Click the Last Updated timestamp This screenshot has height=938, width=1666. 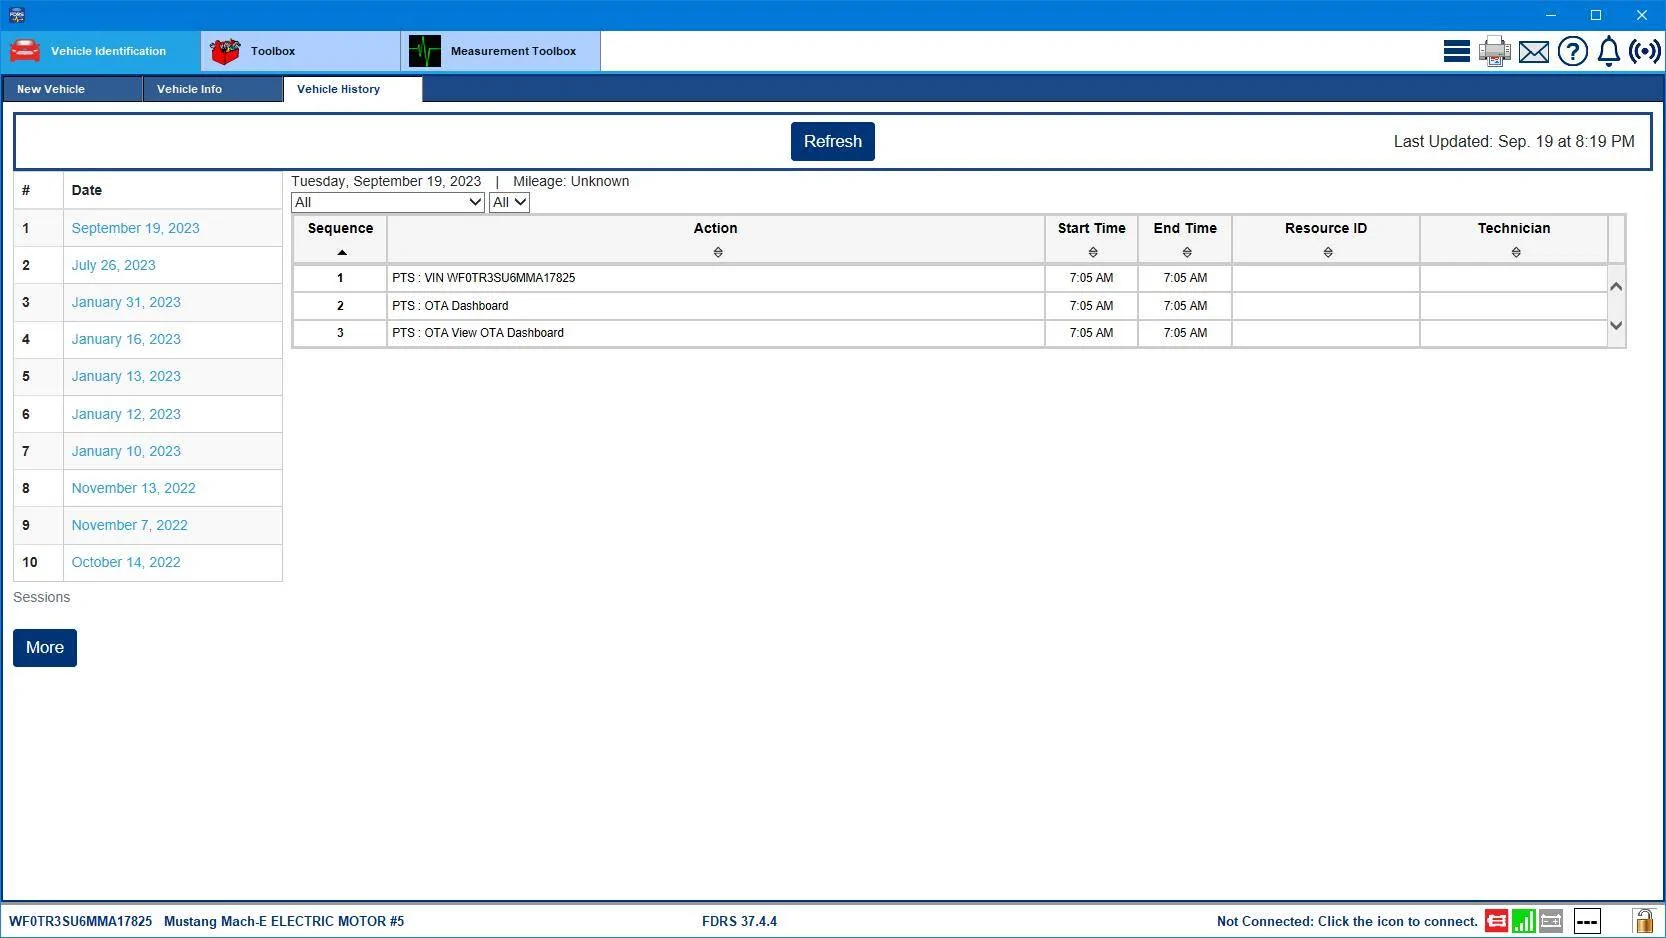coord(1514,141)
